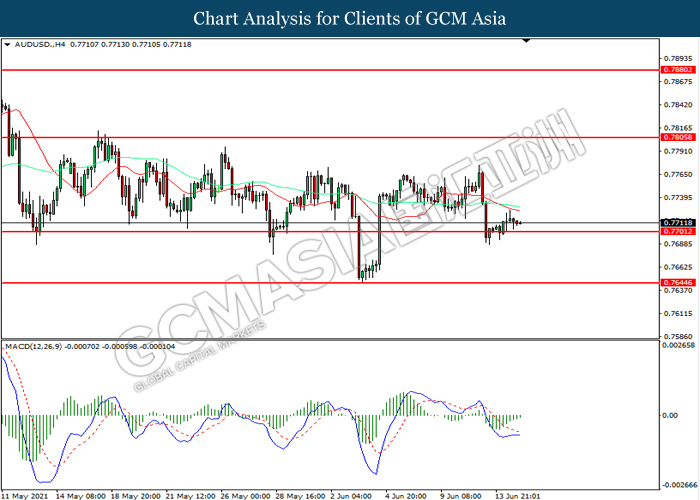
Task: Click the 28 May 16:00 time label
Action: coord(300,496)
